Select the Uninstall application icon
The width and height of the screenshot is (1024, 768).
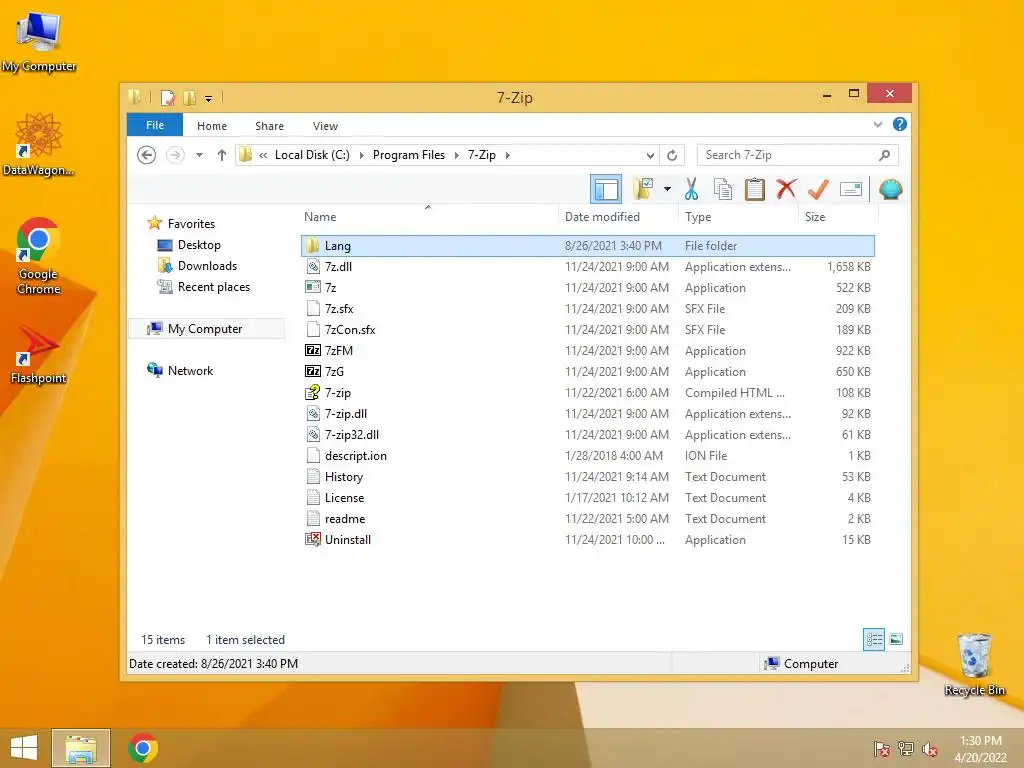click(x=313, y=539)
